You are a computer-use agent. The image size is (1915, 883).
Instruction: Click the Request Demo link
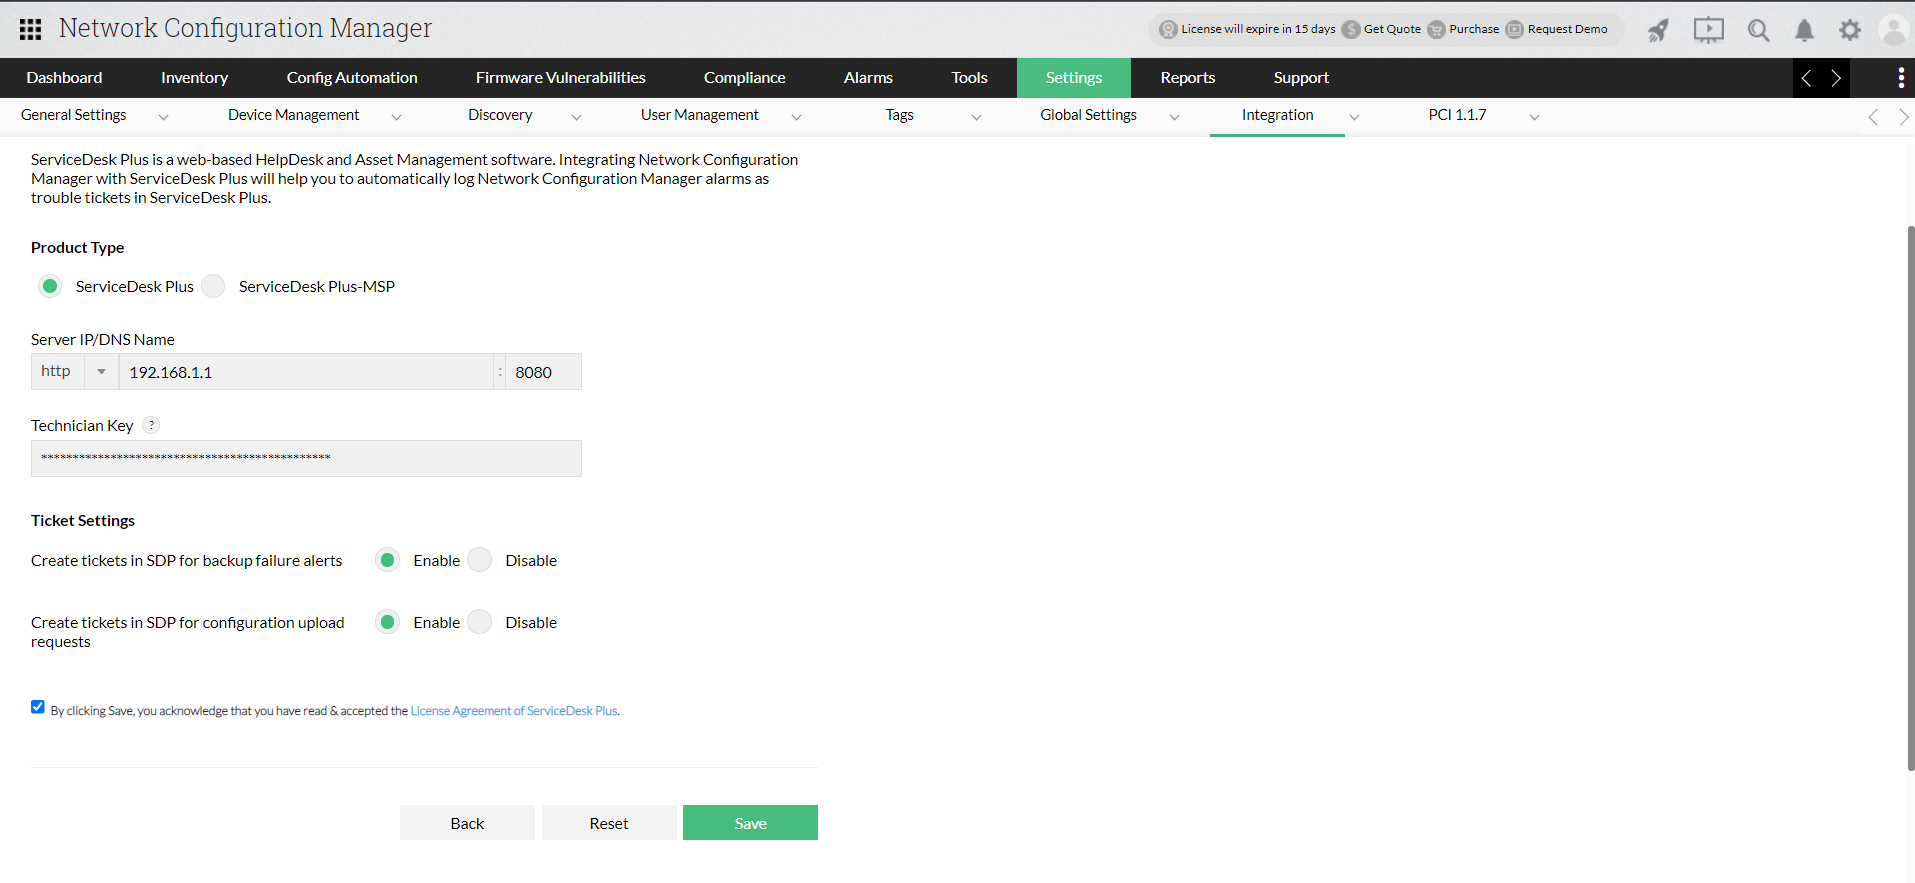tap(1567, 29)
